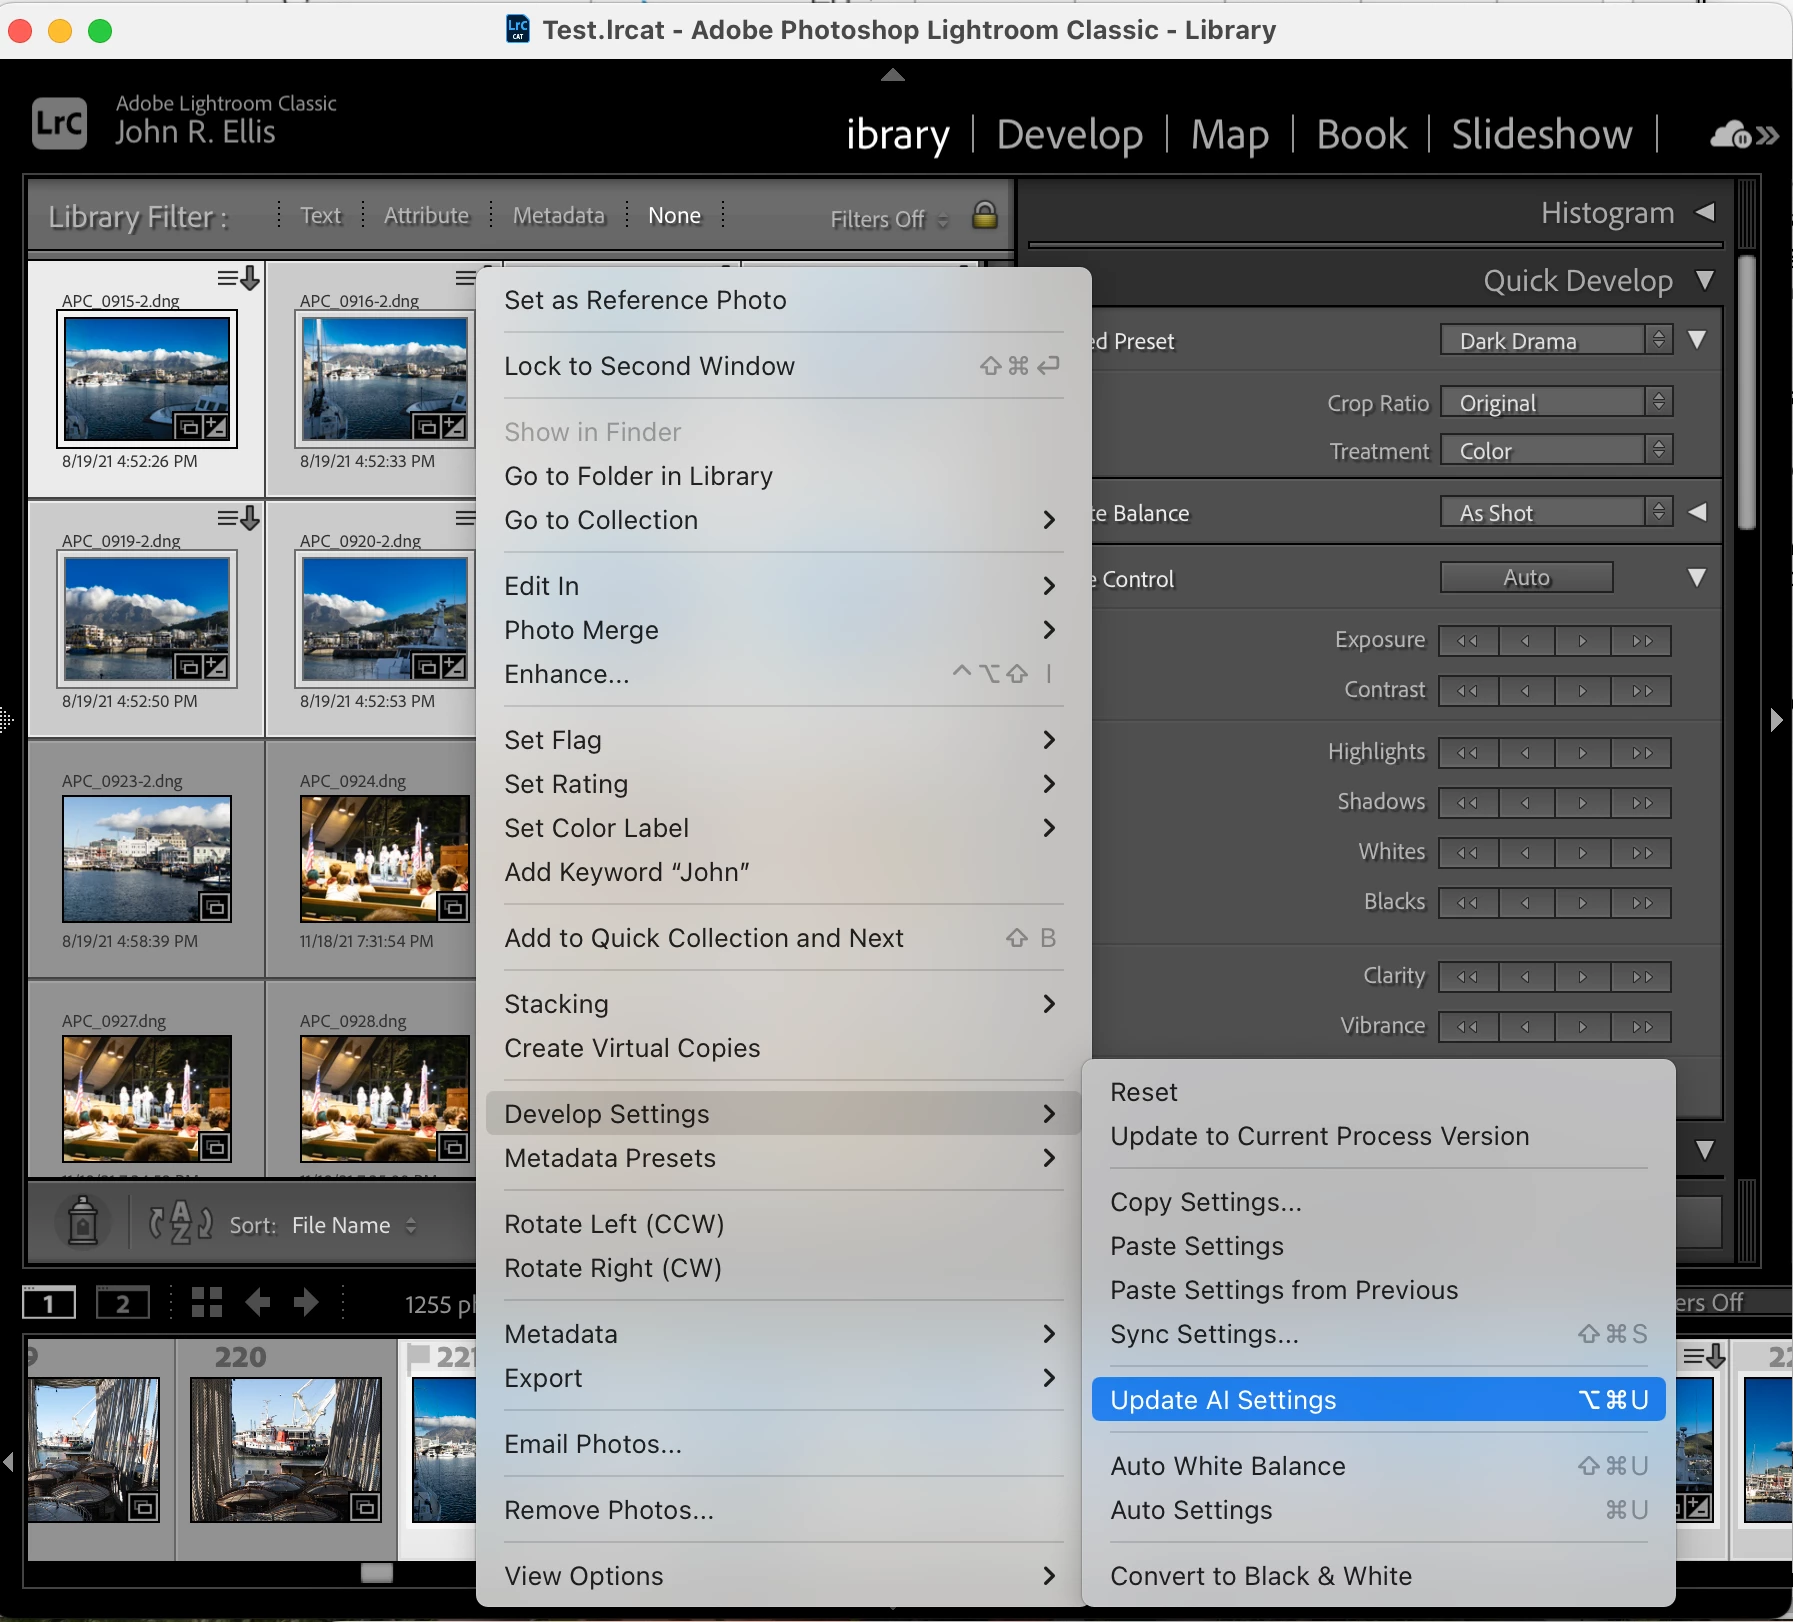Decrease Vibrance by a small step

1526,1027
